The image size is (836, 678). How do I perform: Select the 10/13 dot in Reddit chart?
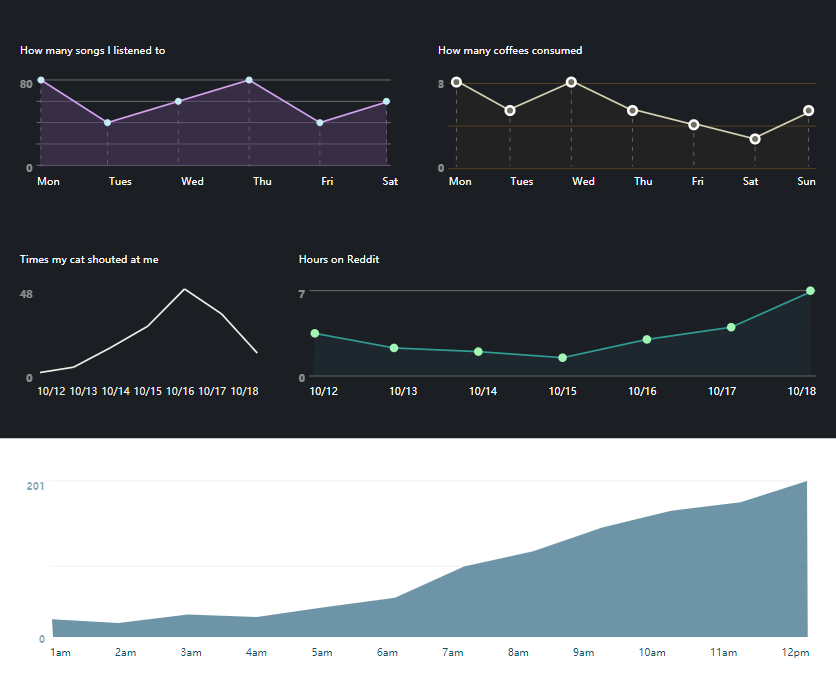click(x=394, y=348)
